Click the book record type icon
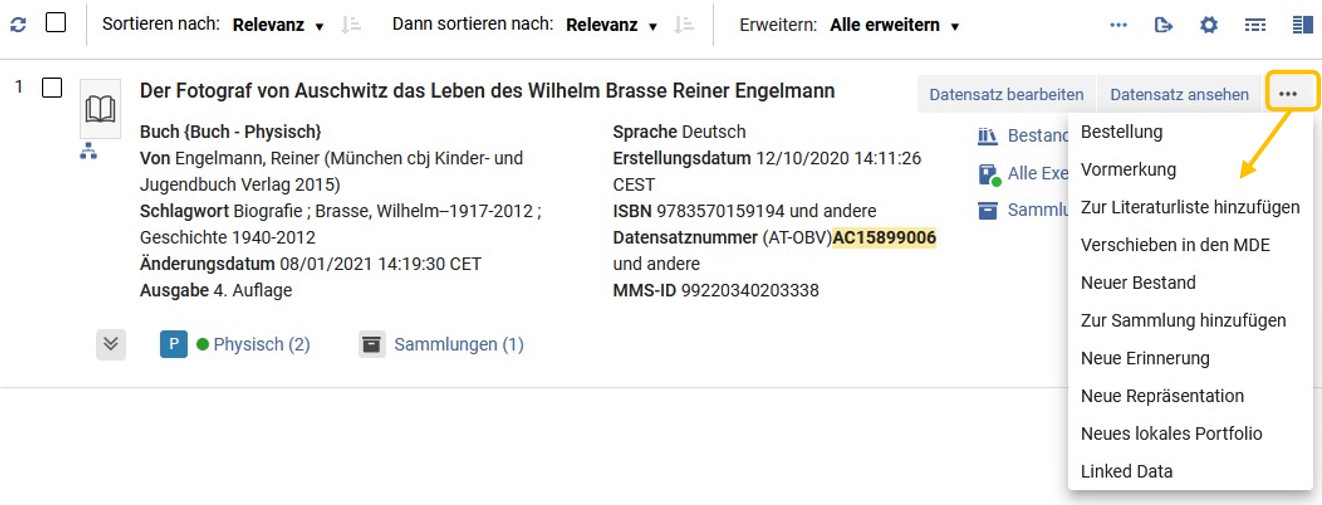 (x=100, y=109)
